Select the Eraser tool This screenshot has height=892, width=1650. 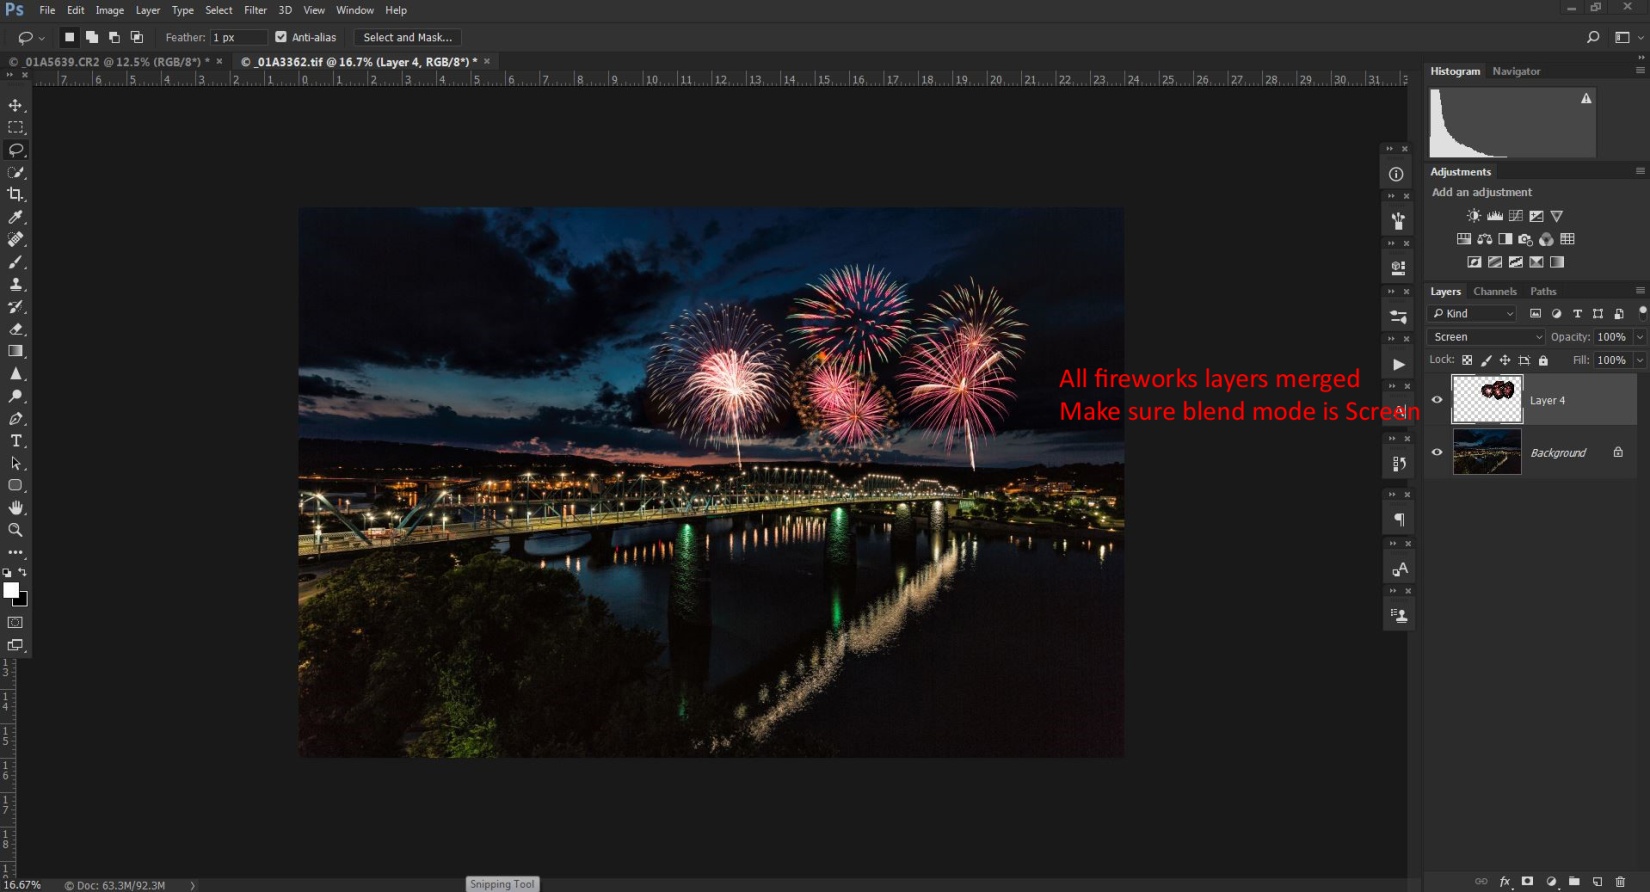[15, 329]
